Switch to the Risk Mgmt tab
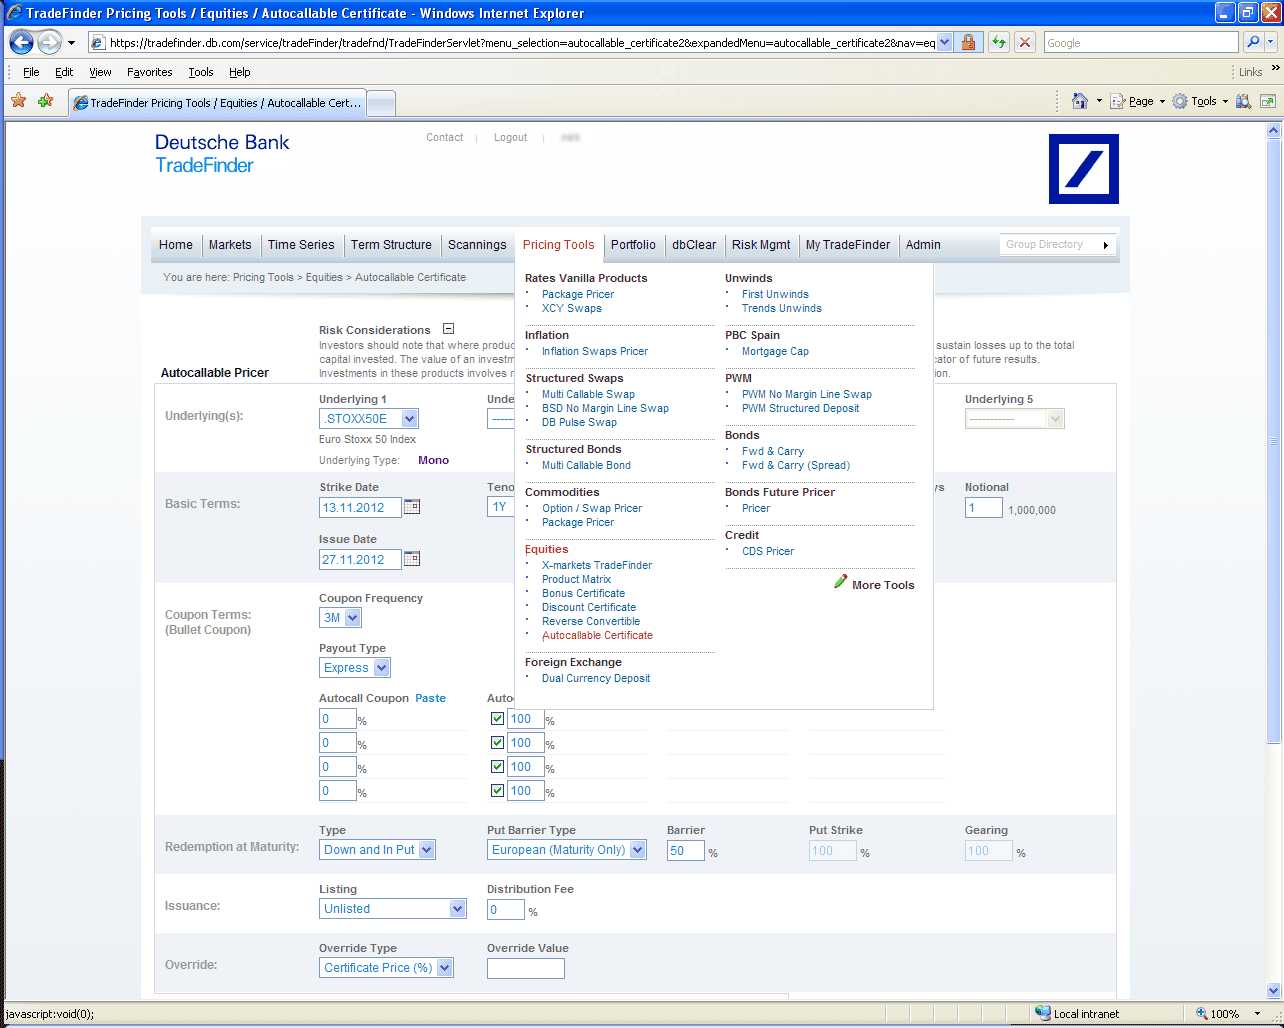Image resolution: width=1284 pixels, height=1028 pixels. [x=760, y=245]
